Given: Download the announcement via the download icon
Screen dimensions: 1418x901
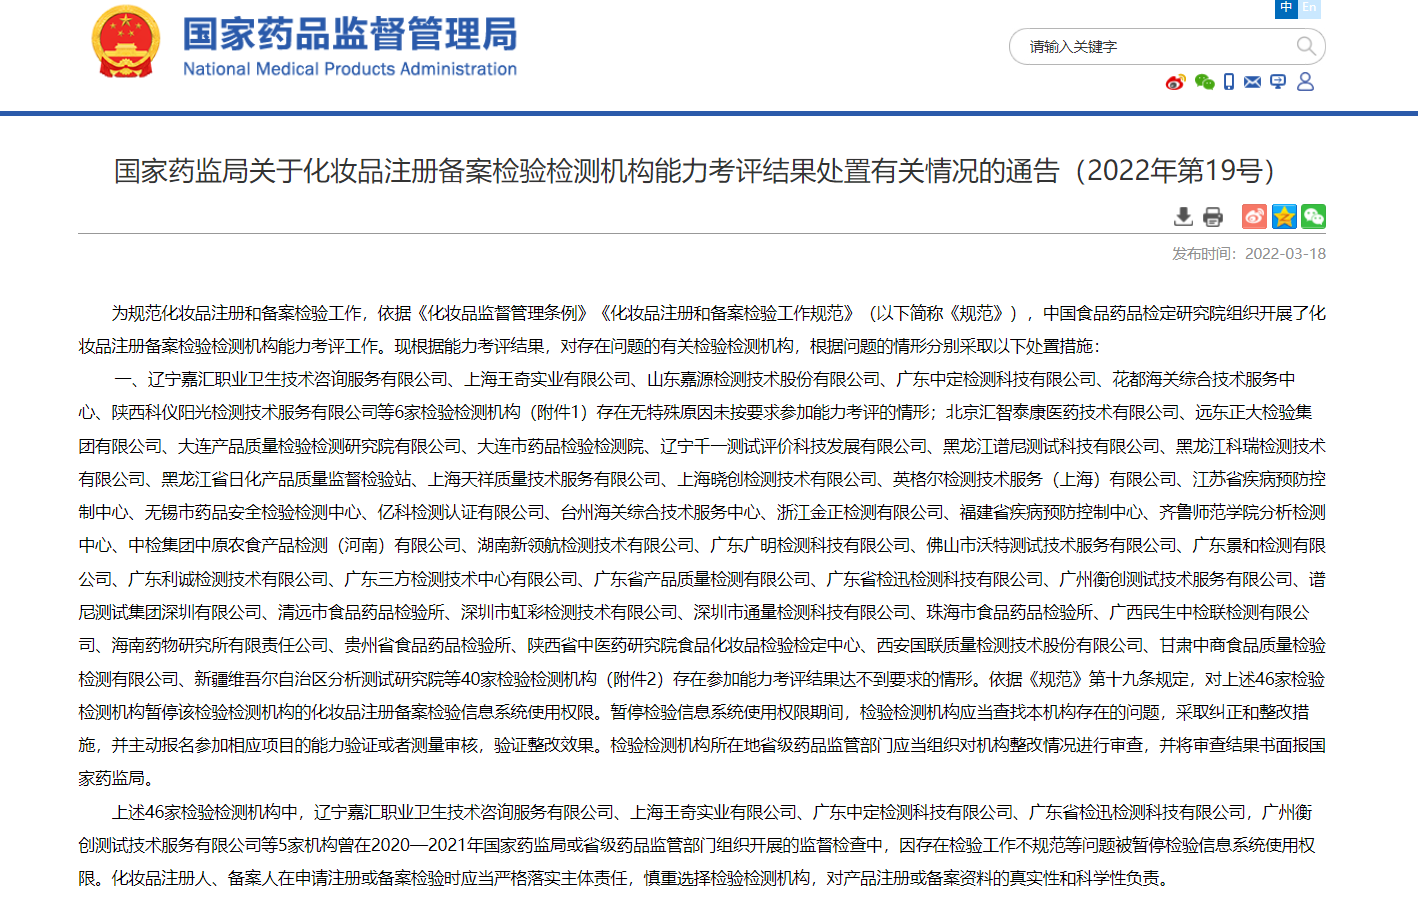Looking at the screenshot, I should pyautogui.click(x=1183, y=216).
